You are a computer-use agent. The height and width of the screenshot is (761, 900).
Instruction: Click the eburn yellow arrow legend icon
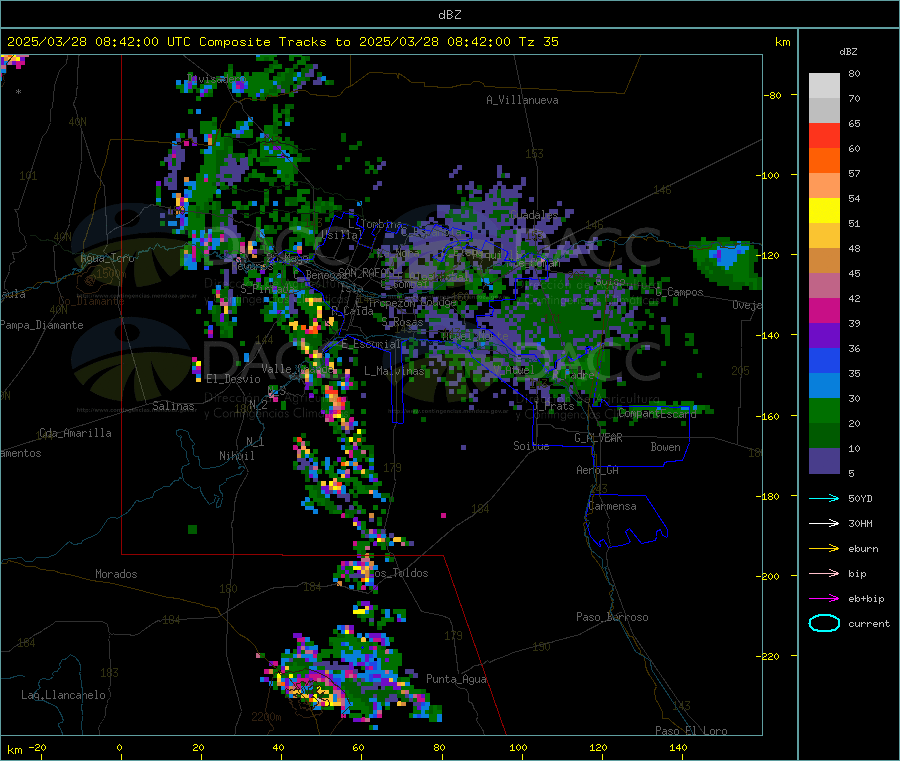pos(824,549)
